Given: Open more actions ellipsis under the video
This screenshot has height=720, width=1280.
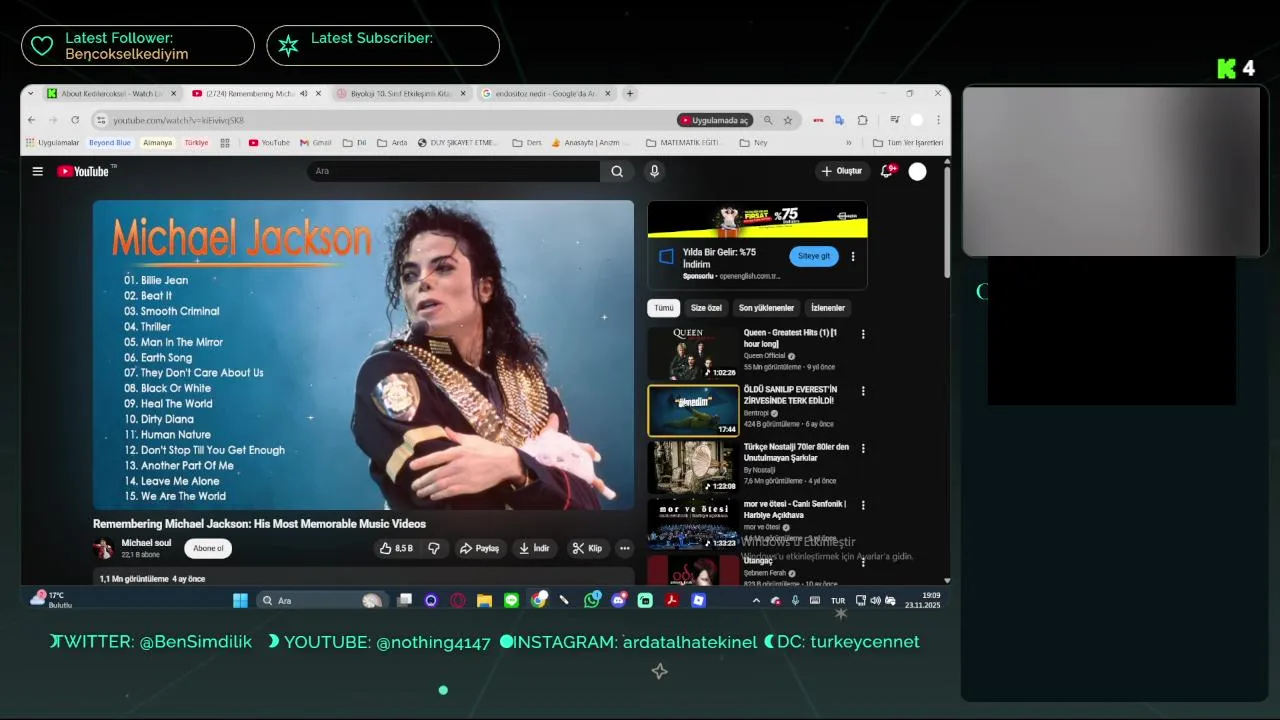Looking at the screenshot, I should click(625, 548).
